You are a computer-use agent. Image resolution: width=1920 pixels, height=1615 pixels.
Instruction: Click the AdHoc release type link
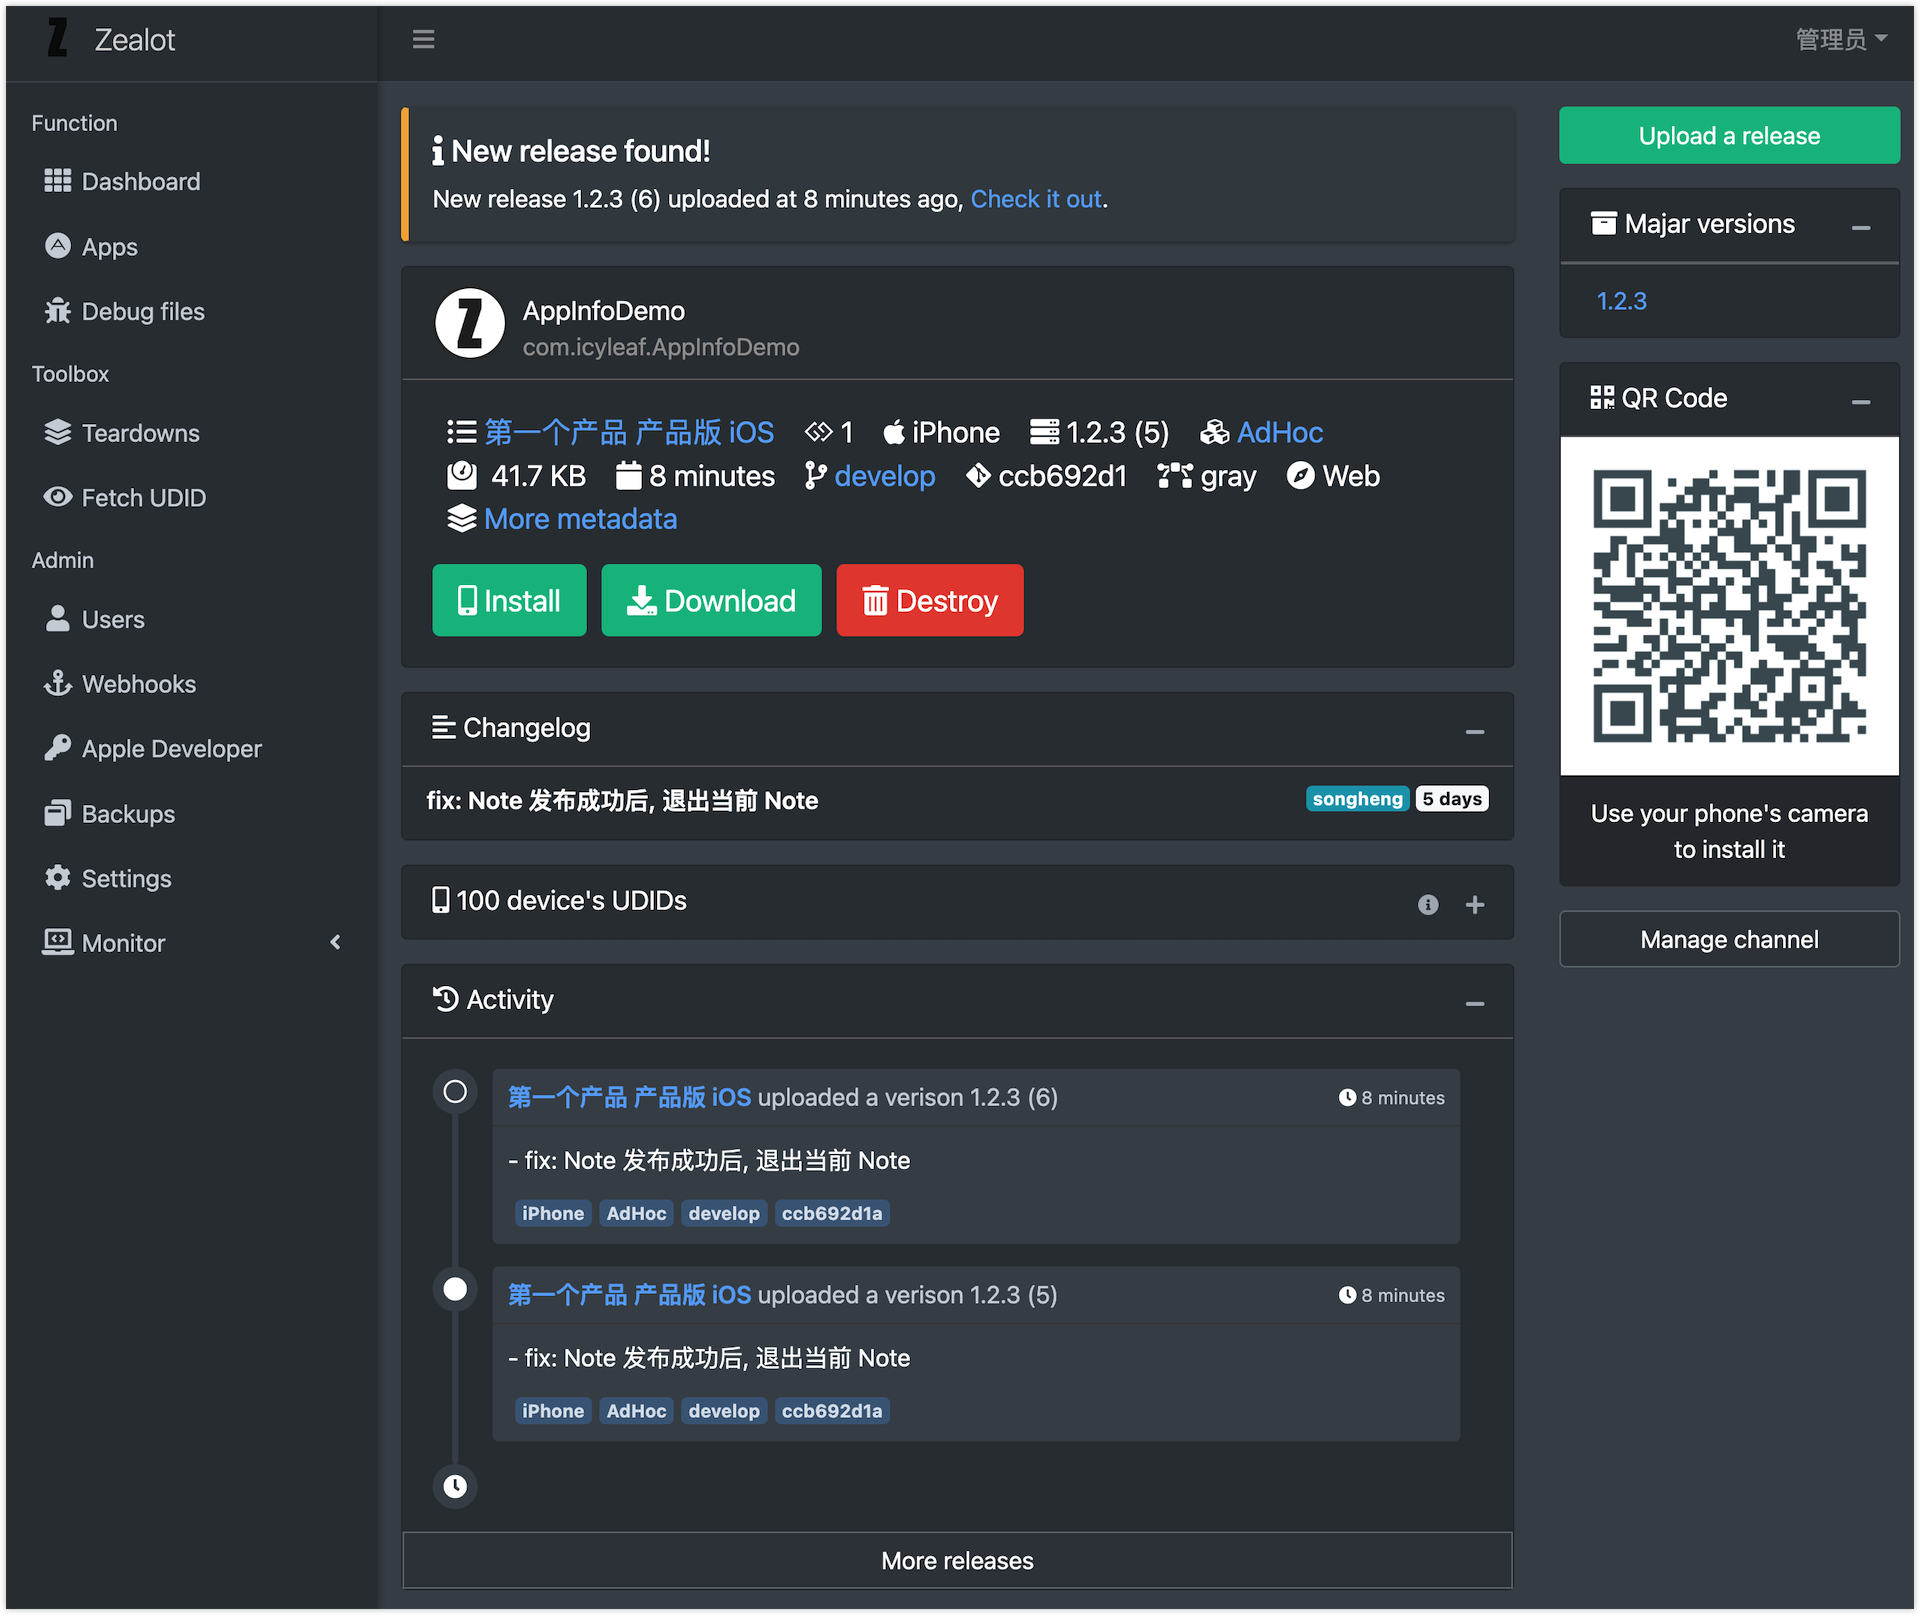click(1279, 432)
